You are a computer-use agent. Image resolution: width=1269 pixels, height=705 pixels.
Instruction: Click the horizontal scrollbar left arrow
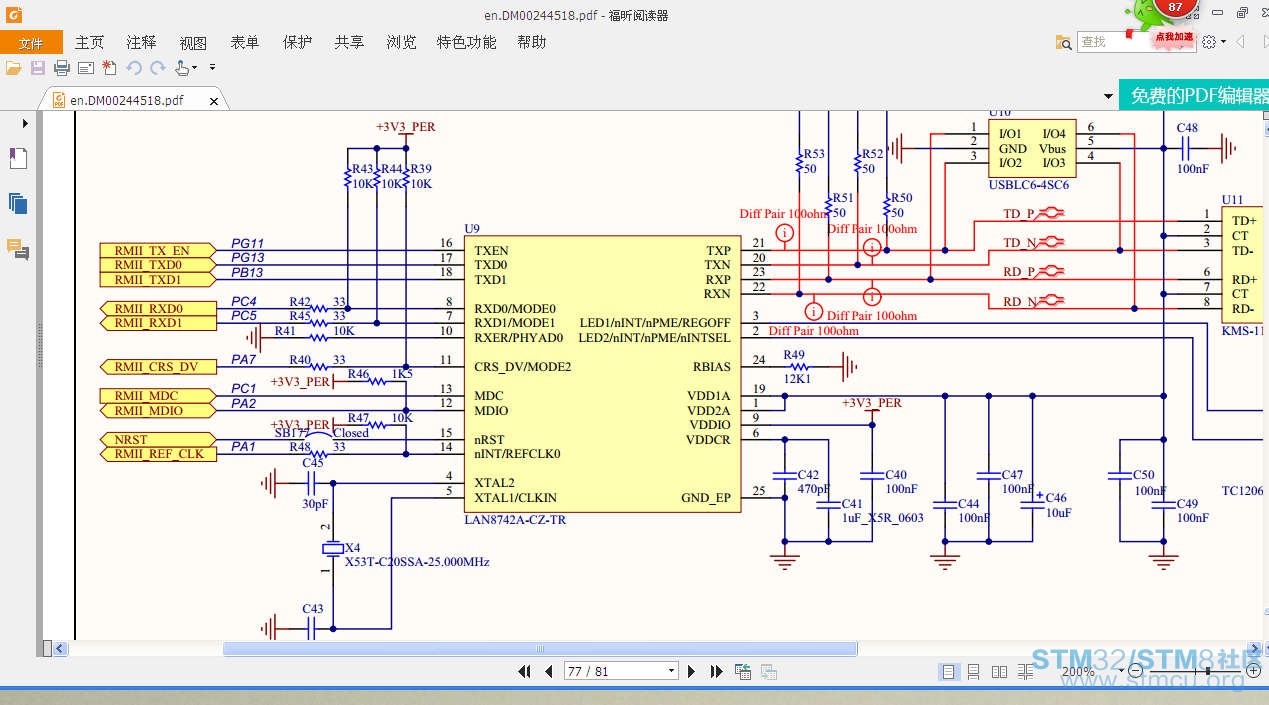click(x=61, y=649)
